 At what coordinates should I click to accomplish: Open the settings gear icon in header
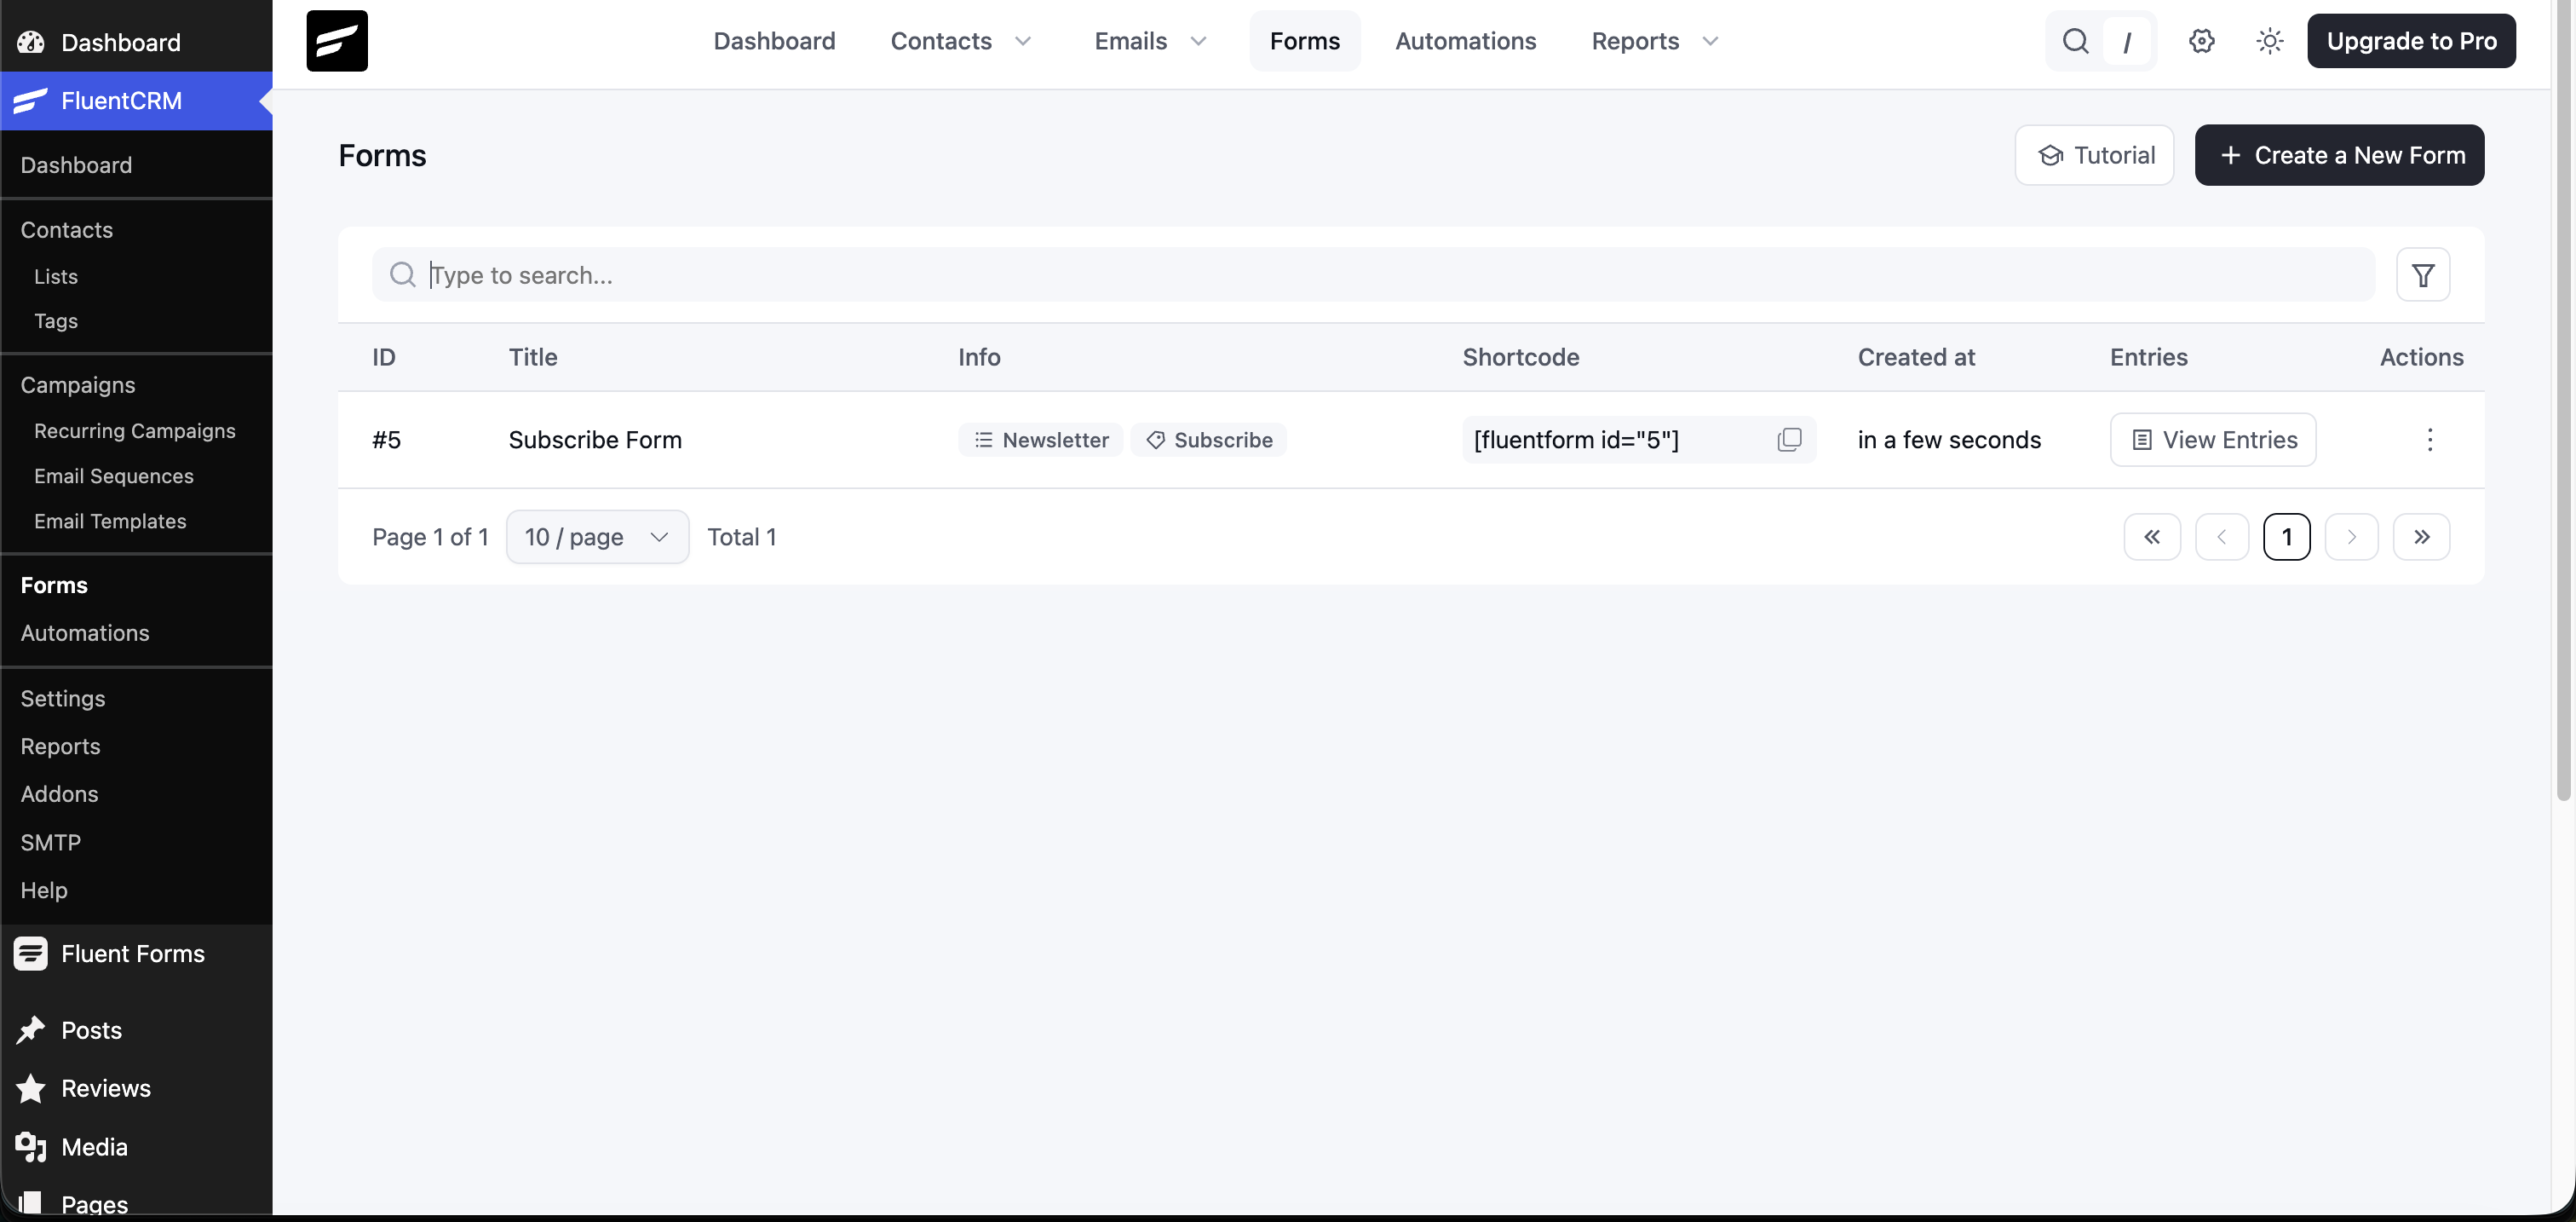(x=2201, y=41)
